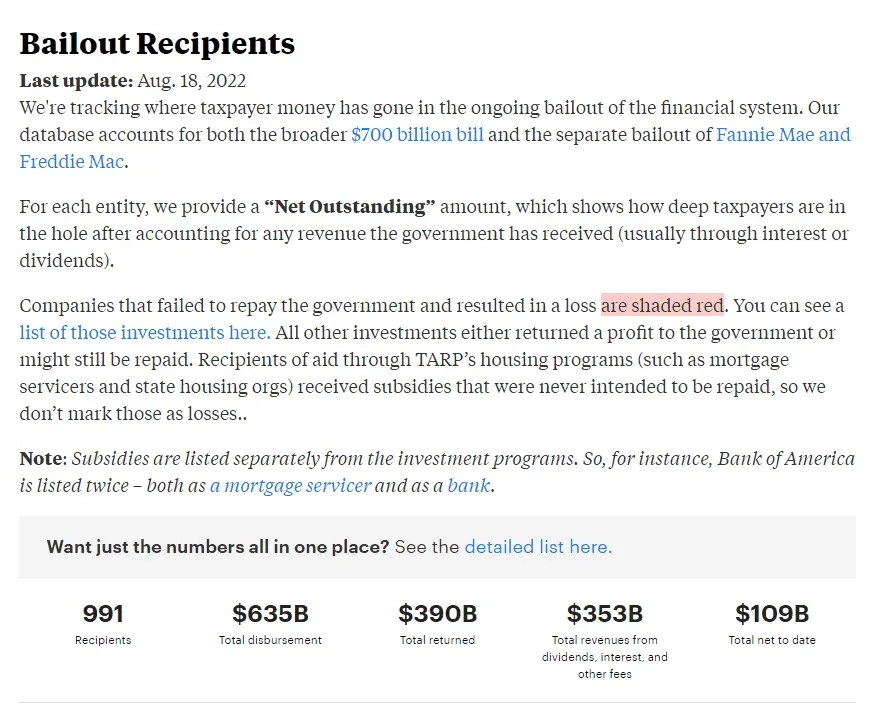The height and width of the screenshot is (713, 879).
Task: Click the $635B total disbursement figure
Action: click(x=270, y=613)
